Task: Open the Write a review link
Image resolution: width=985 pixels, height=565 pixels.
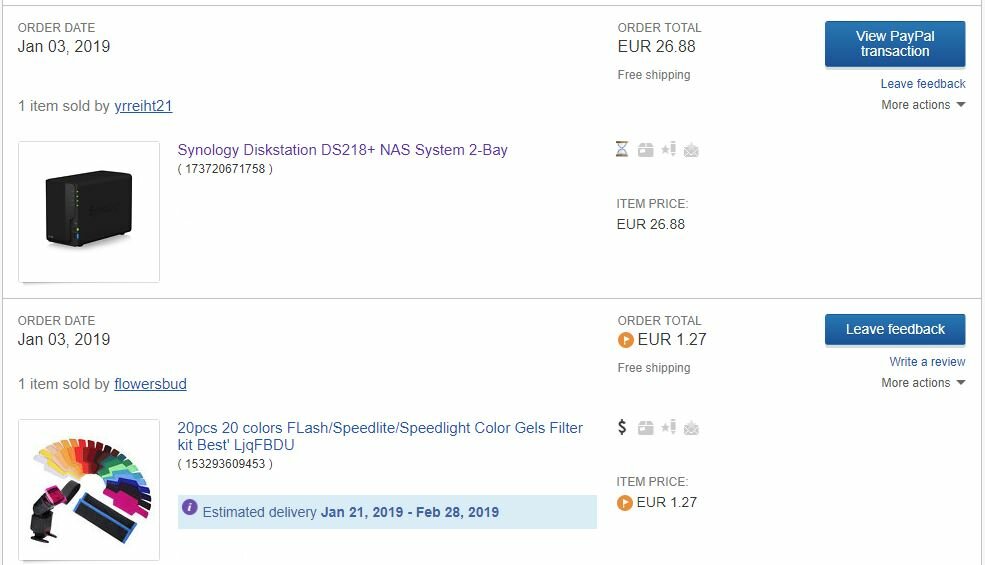Action: tap(927, 361)
